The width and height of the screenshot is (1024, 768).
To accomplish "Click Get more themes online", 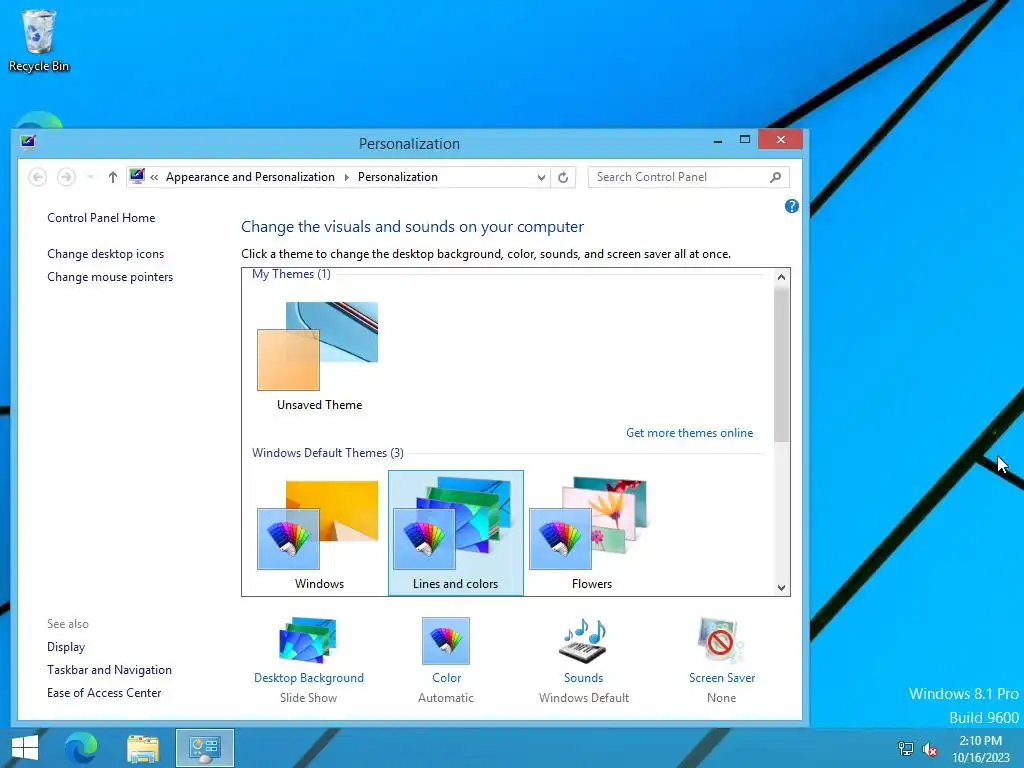I will click(690, 433).
